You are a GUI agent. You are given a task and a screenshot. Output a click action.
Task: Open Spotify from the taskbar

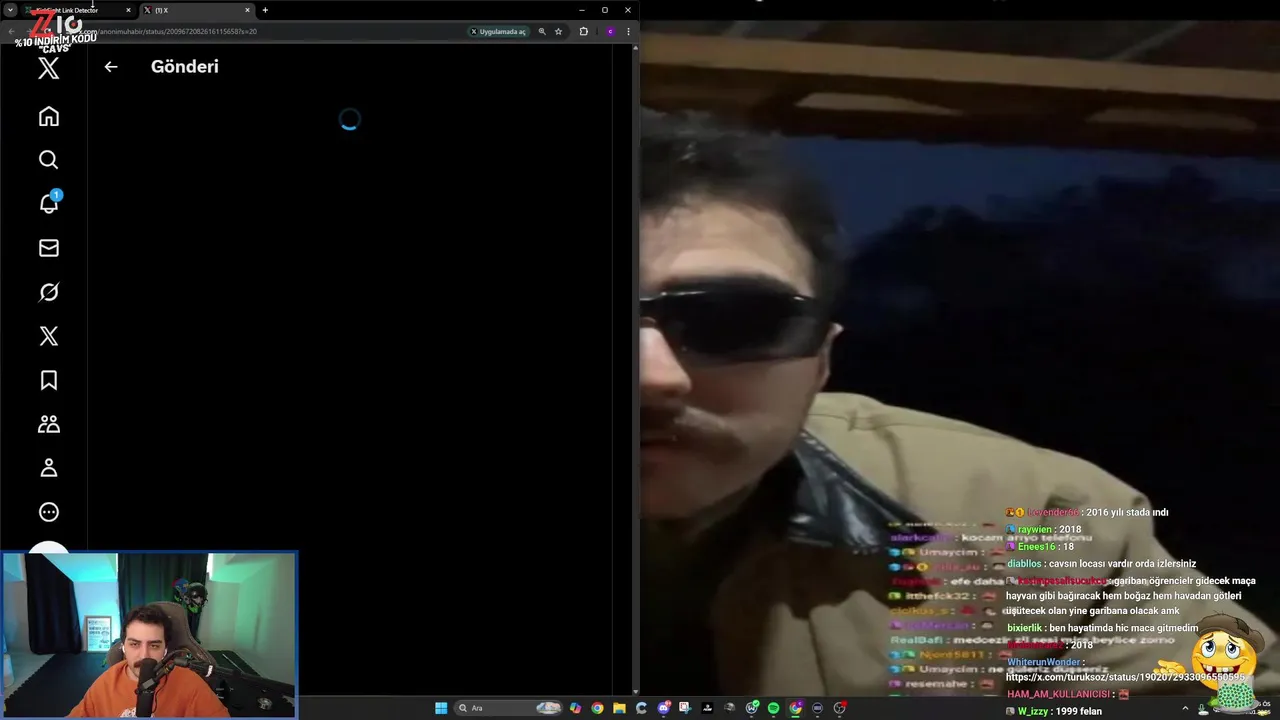coord(773,708)
